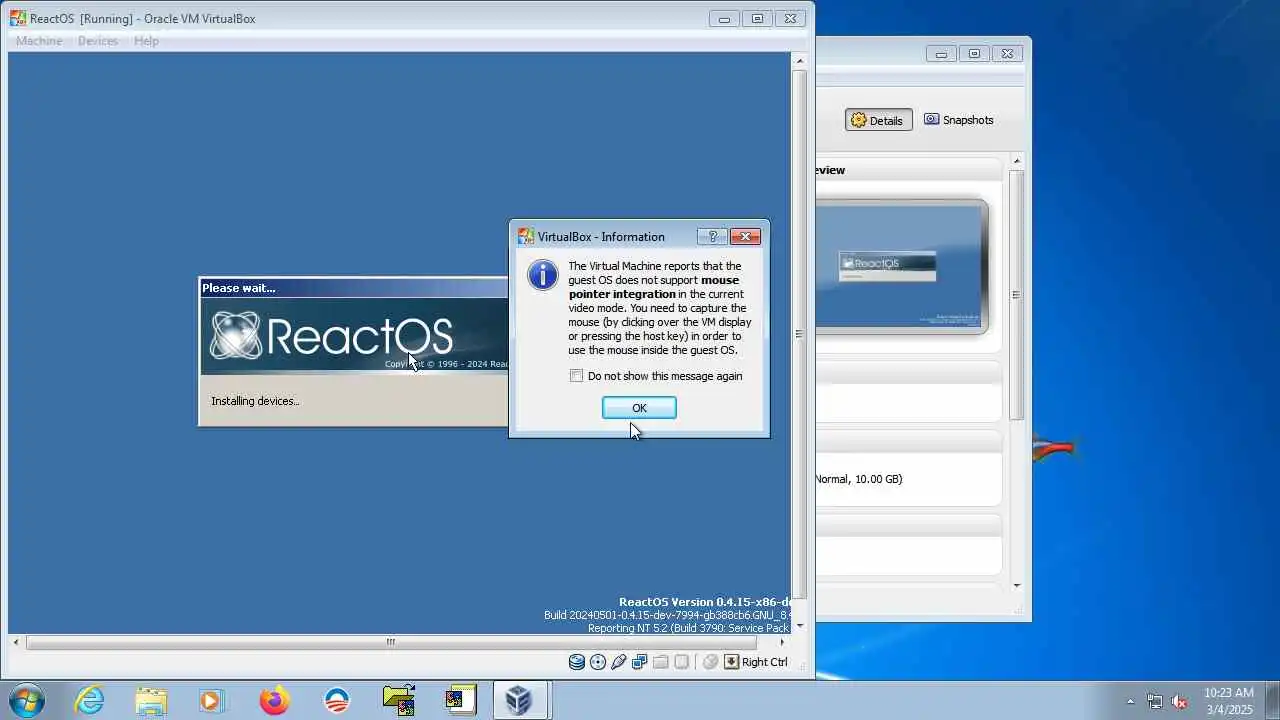This screenshot has height=720, width=1280.
Task: Maximize the VirtualBox Manager window behind
Action: [974, 54]
